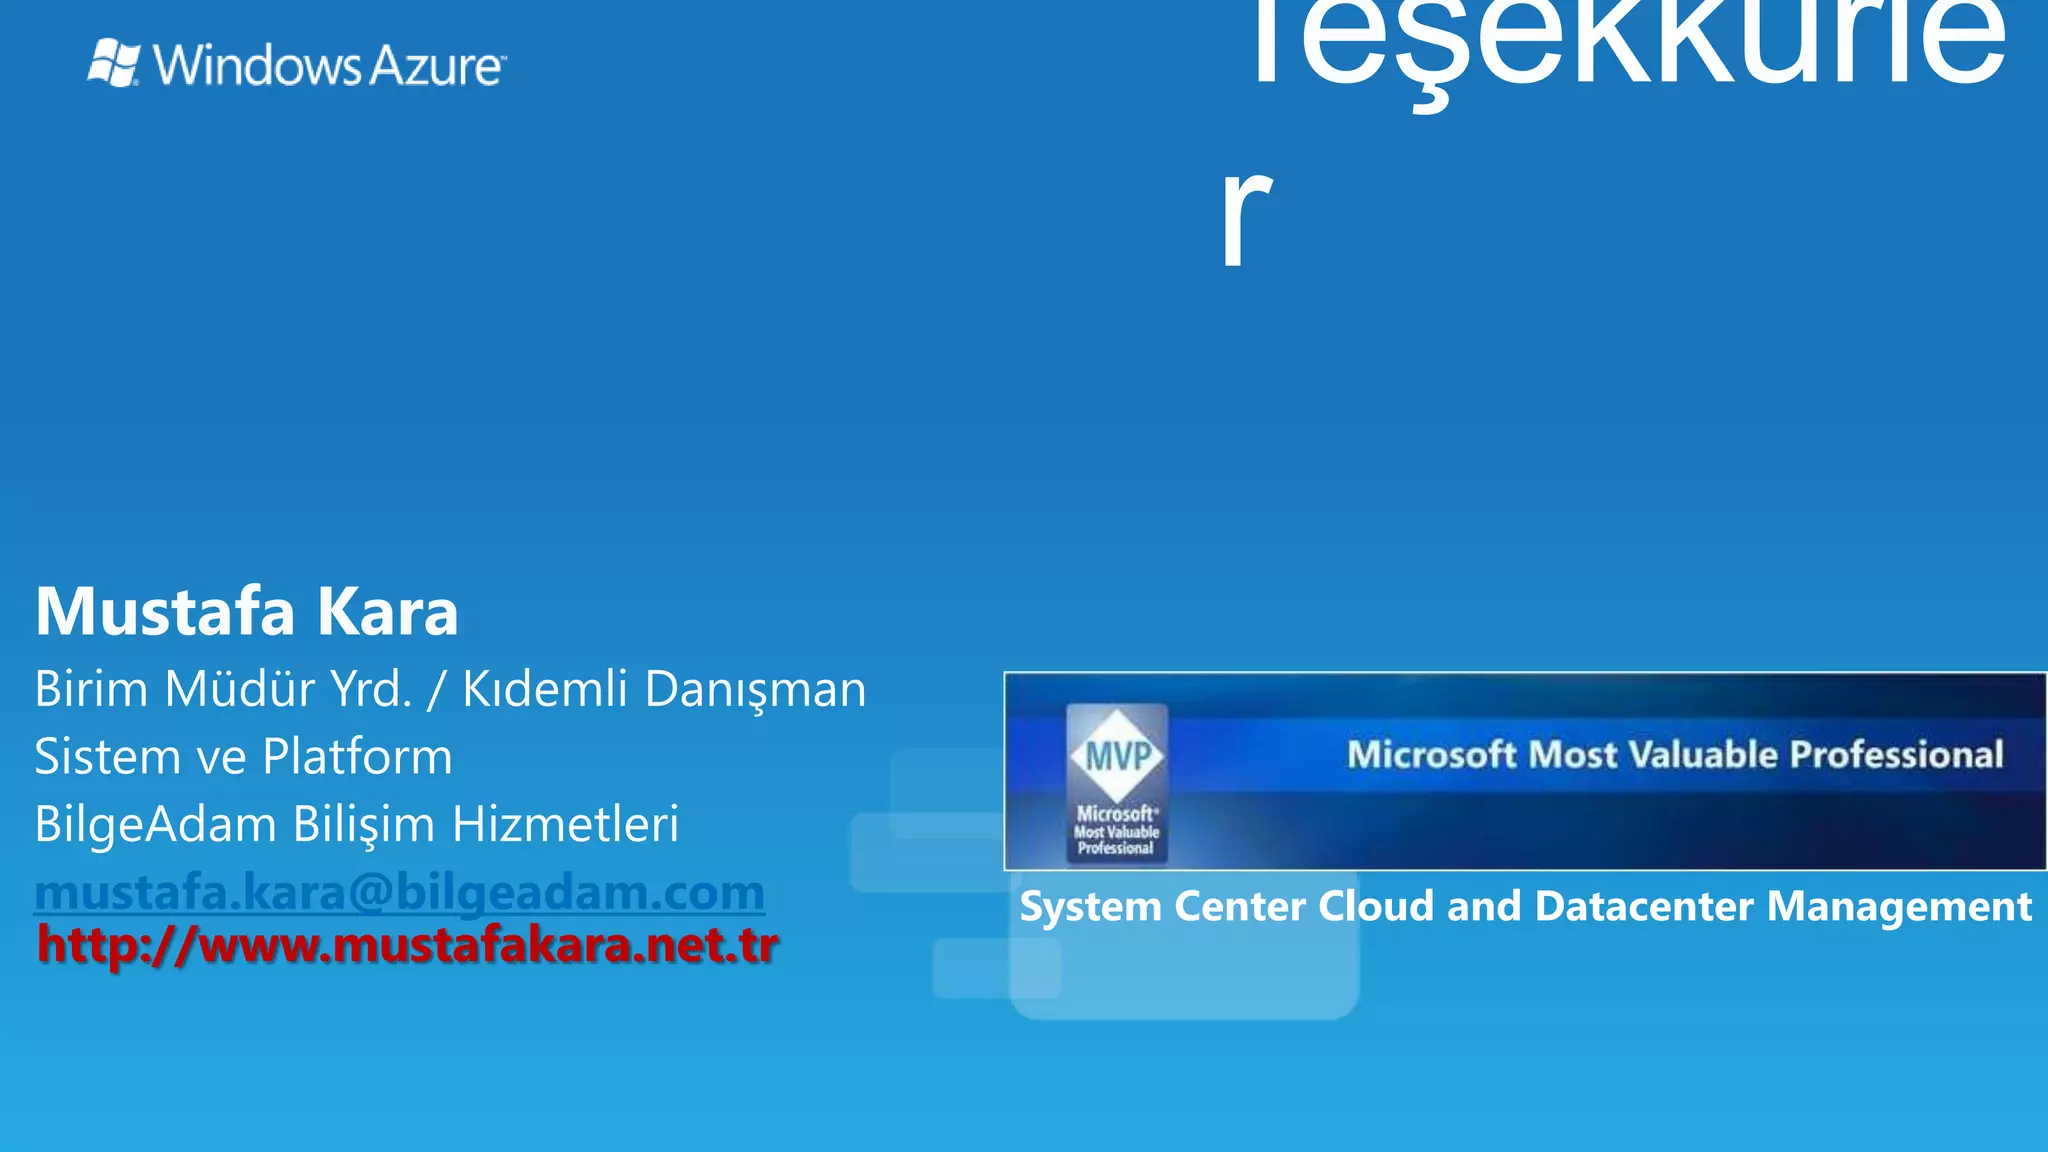Click the Windows Azure flag logo
Image resolution: width=2048 pixels, height=1152 pixels.
114,63
